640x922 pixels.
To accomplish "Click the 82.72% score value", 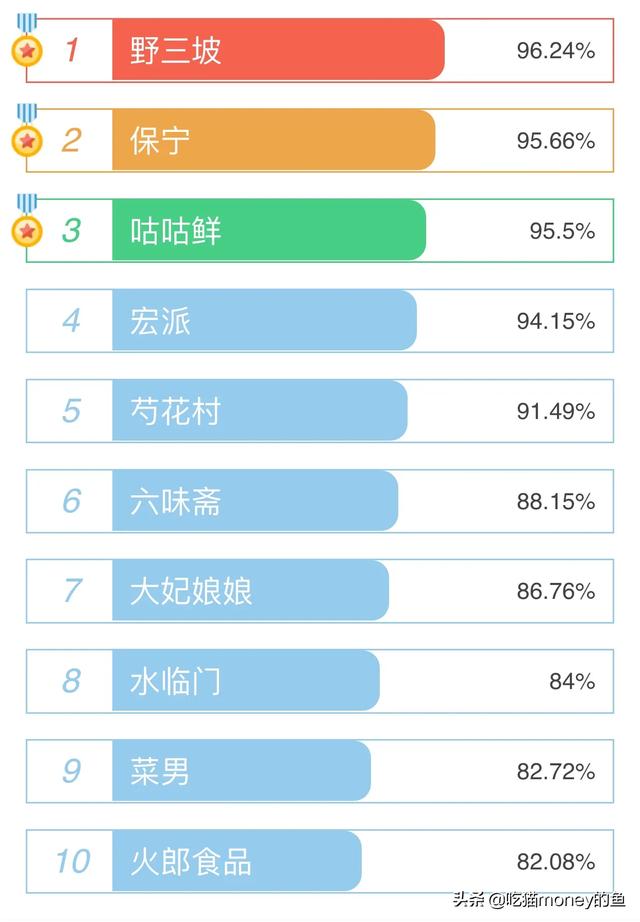I will [x=555, y=771].
